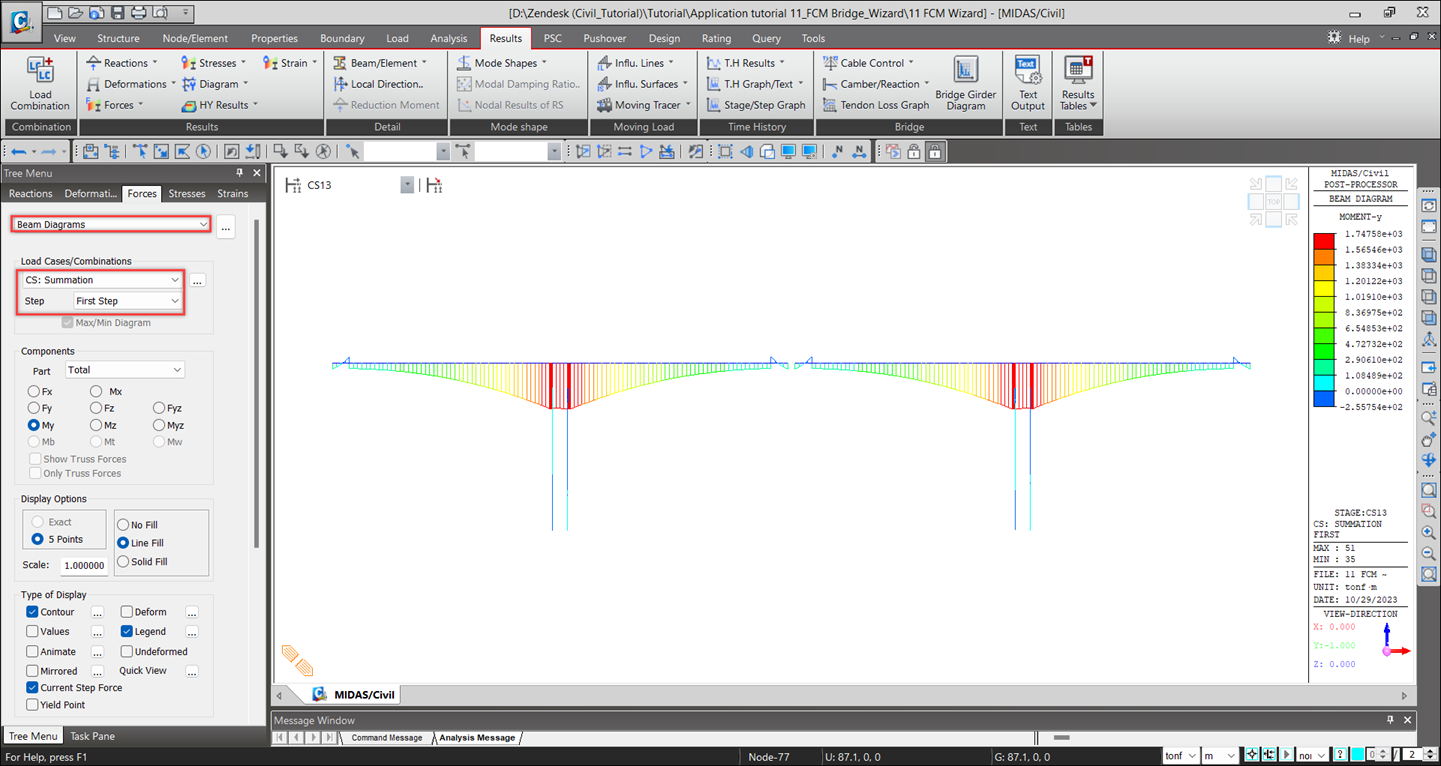Image resolution: width=1441 pixels, height=766 pixels.
Task: Open Load Combination dialog
Action: click(40, 84)
